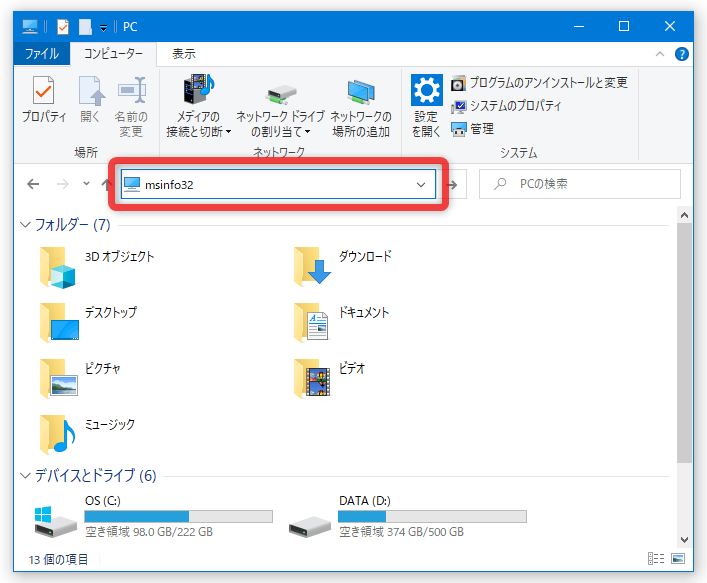The image size is (707, 583).
Task: Click the 開く (Open) ribbon icon
Action: tap(90, 99)
